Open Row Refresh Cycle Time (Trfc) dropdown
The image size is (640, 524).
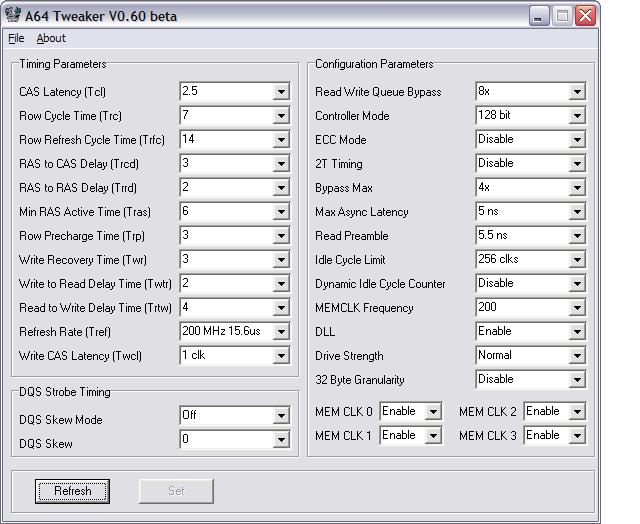(x=281, y=140)
